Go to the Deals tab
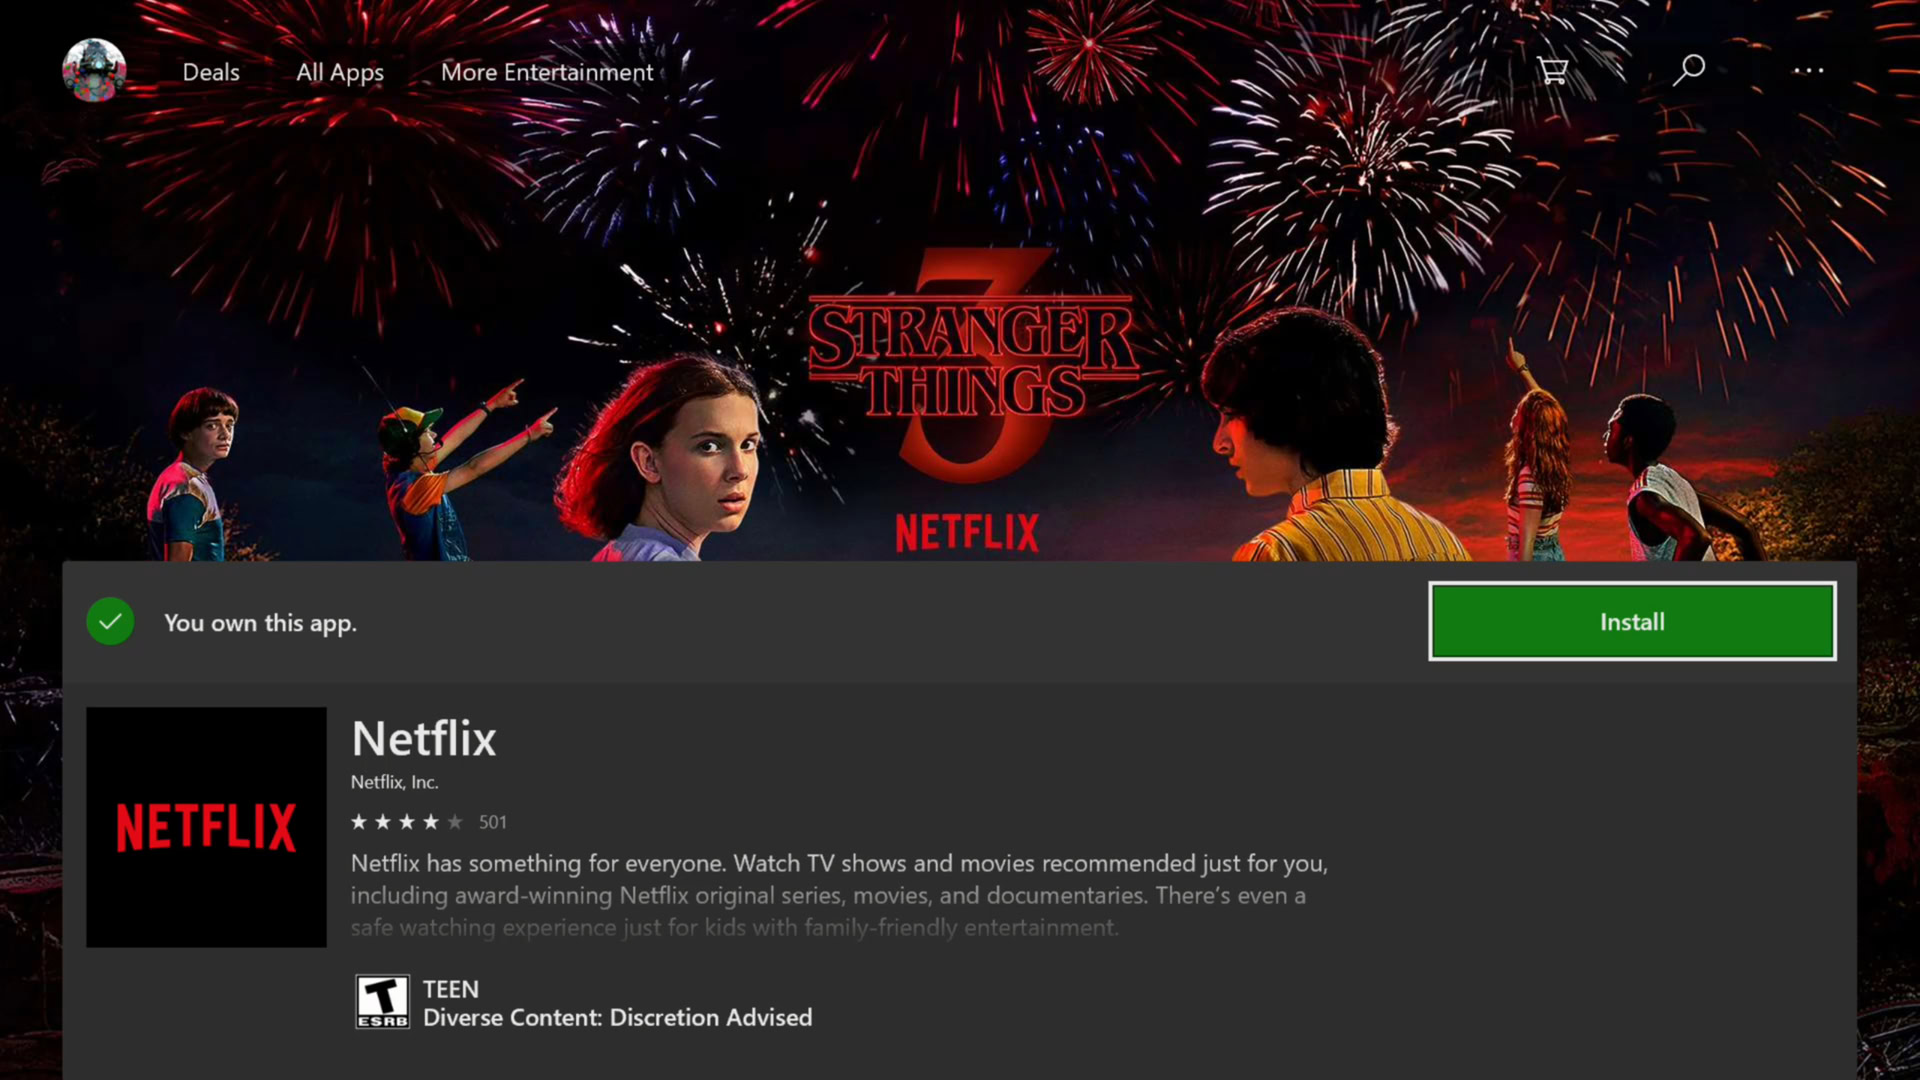 211,72
